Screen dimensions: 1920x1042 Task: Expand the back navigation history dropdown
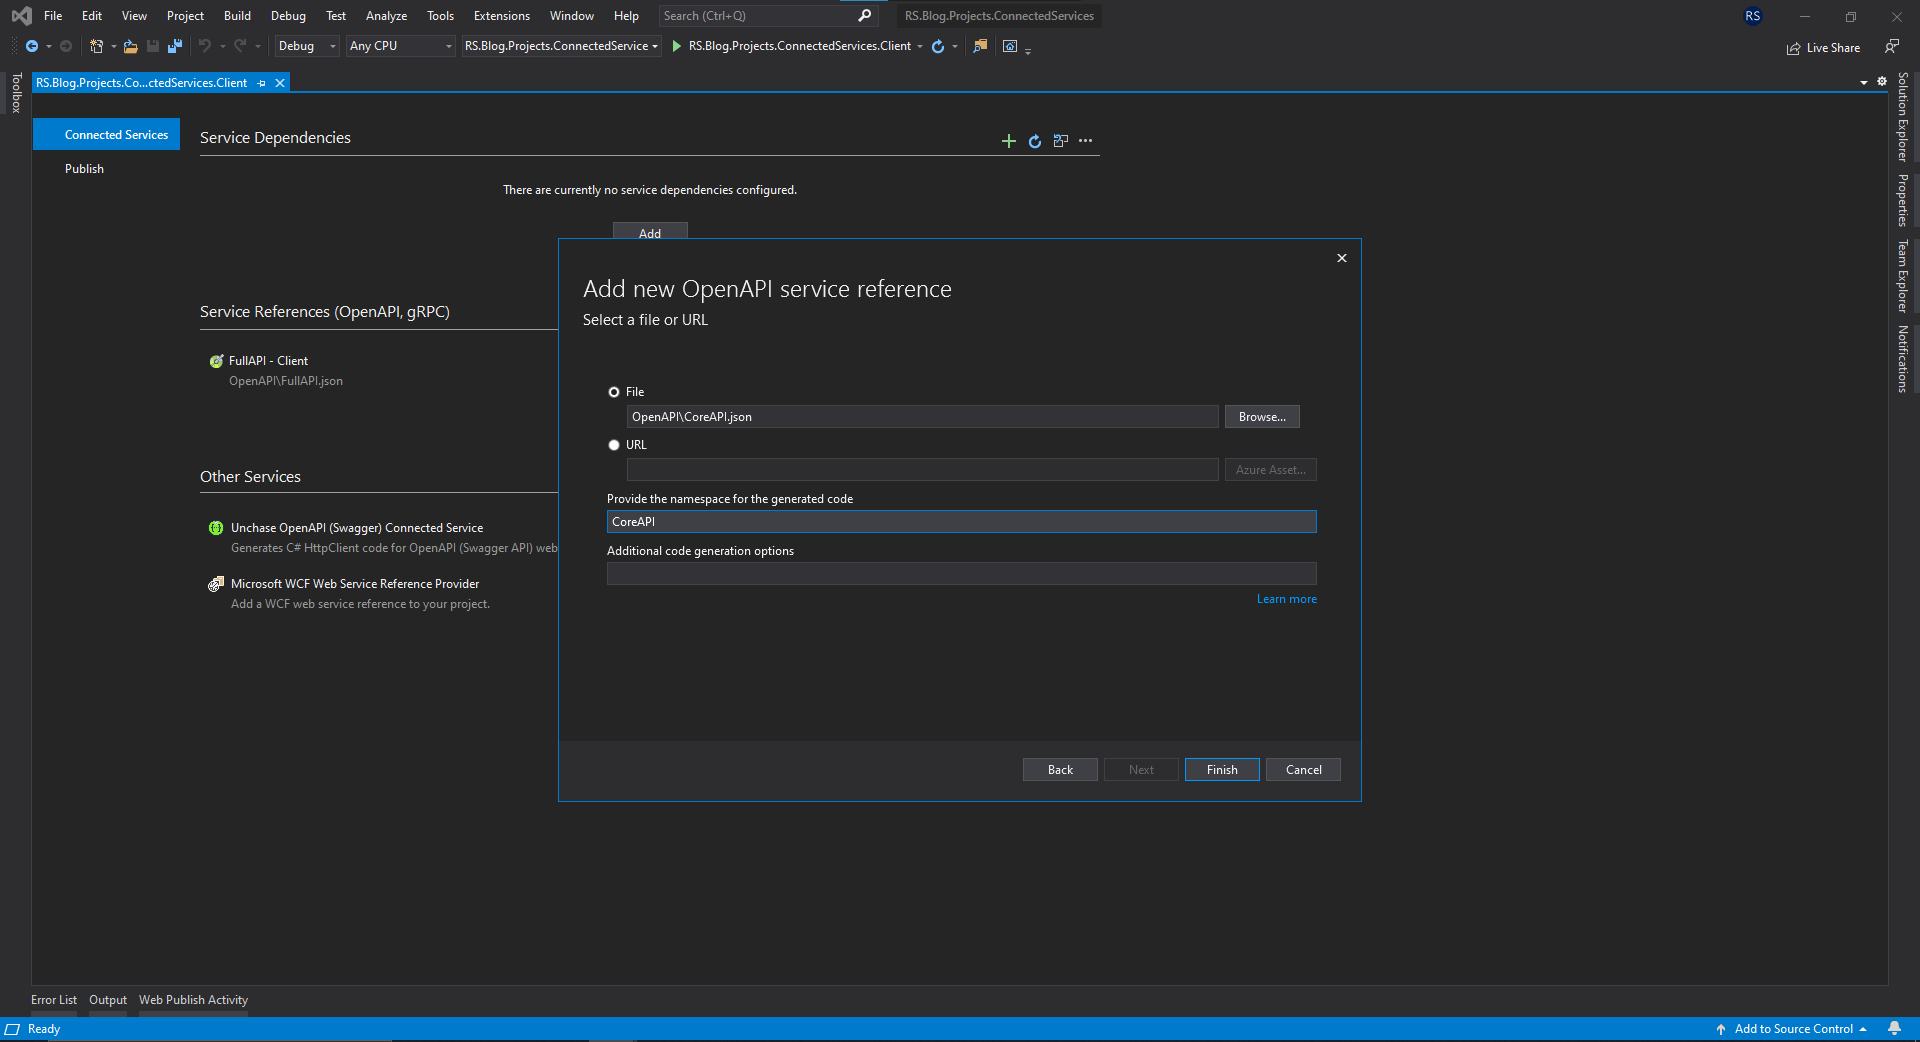[x=48, y=46]
